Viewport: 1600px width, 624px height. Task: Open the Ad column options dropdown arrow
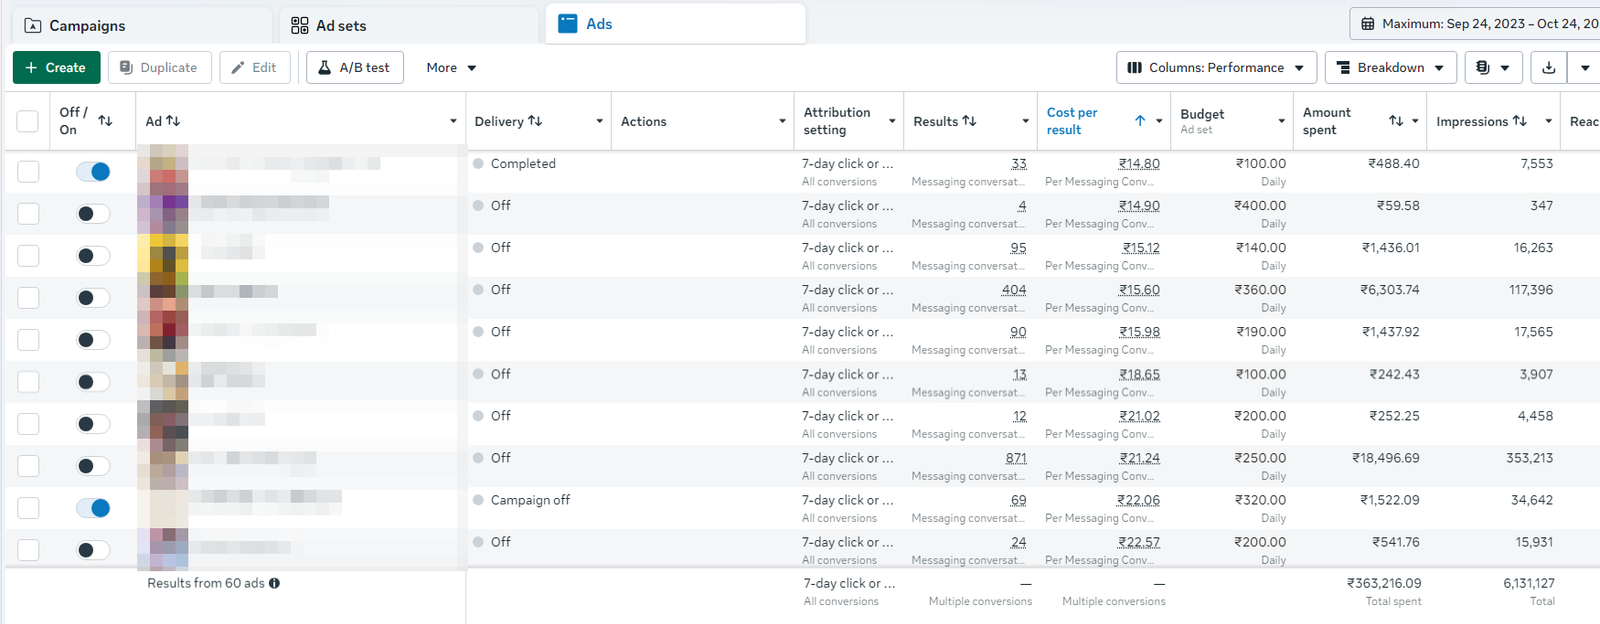[453, 121]
